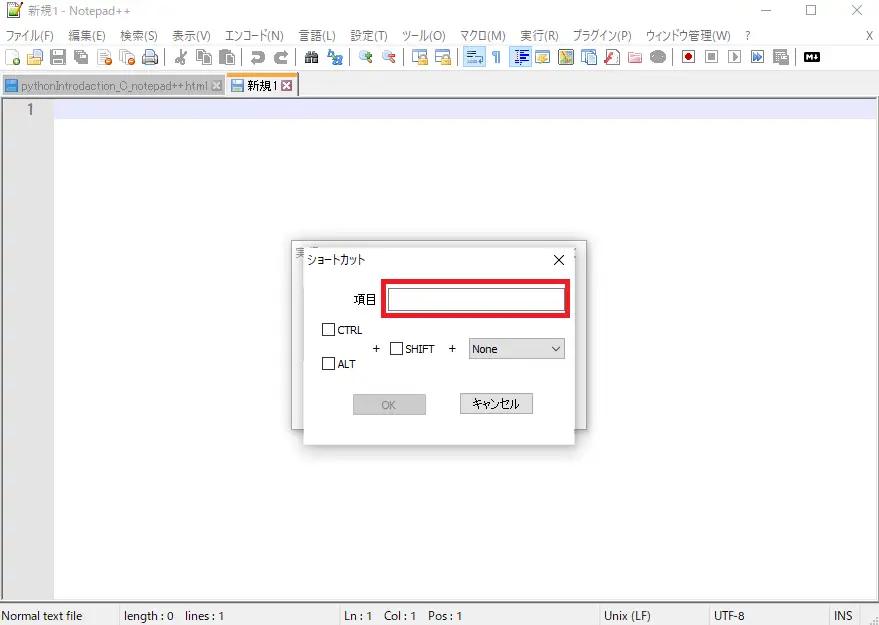This screenshot has width=879, height=625.
Task: Start macro recording with red dot icon
Action: pyautogui.click(x=688, y=57)
